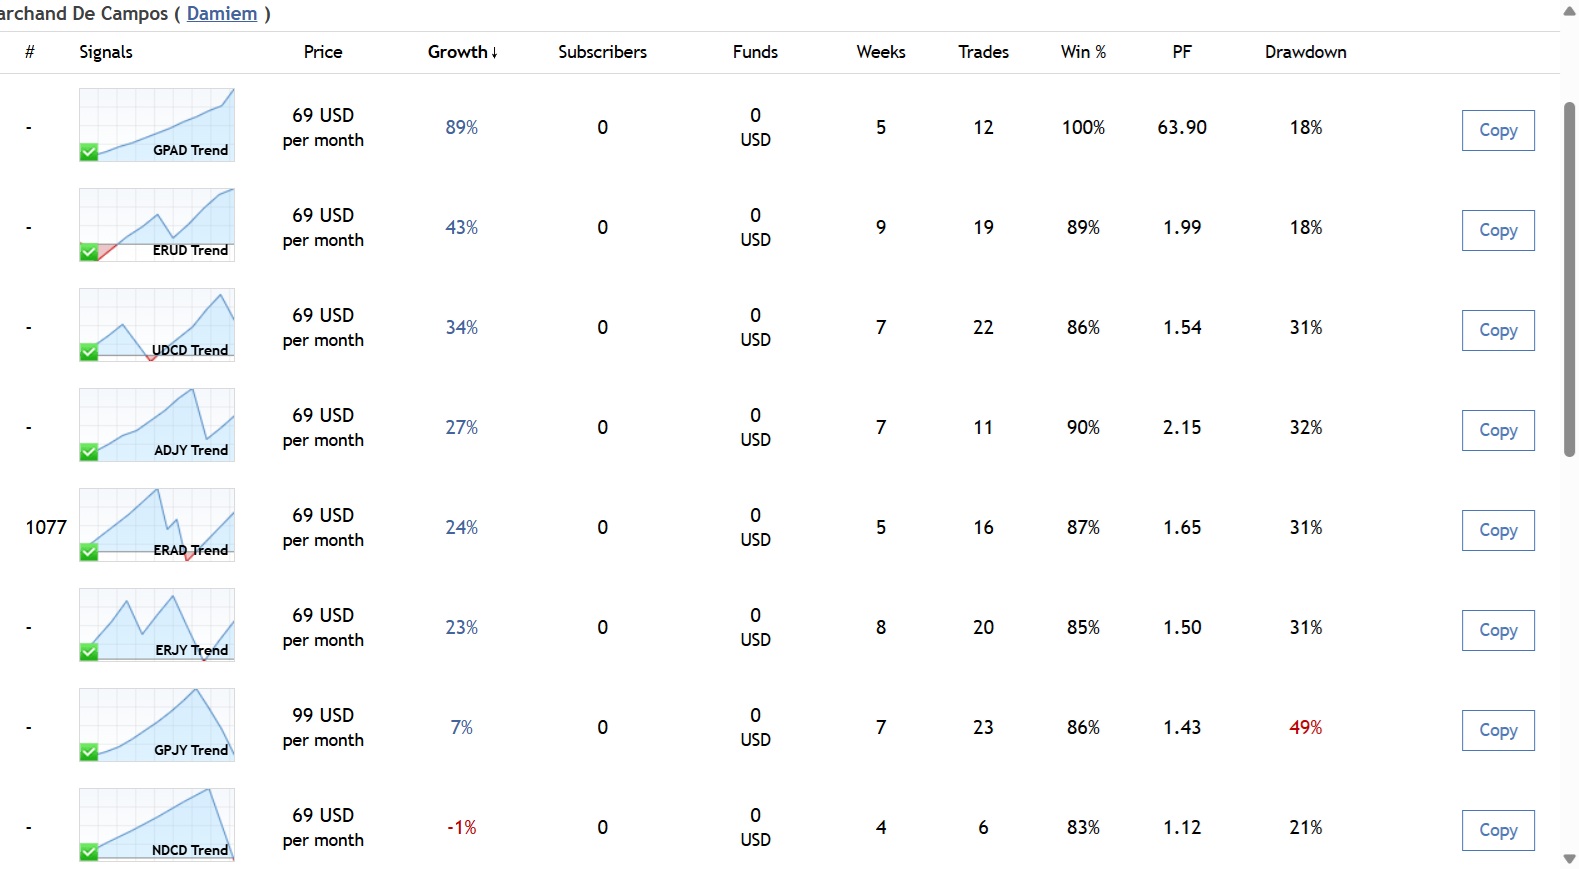Sort signals by Growth column

click(x=462, y=52)
